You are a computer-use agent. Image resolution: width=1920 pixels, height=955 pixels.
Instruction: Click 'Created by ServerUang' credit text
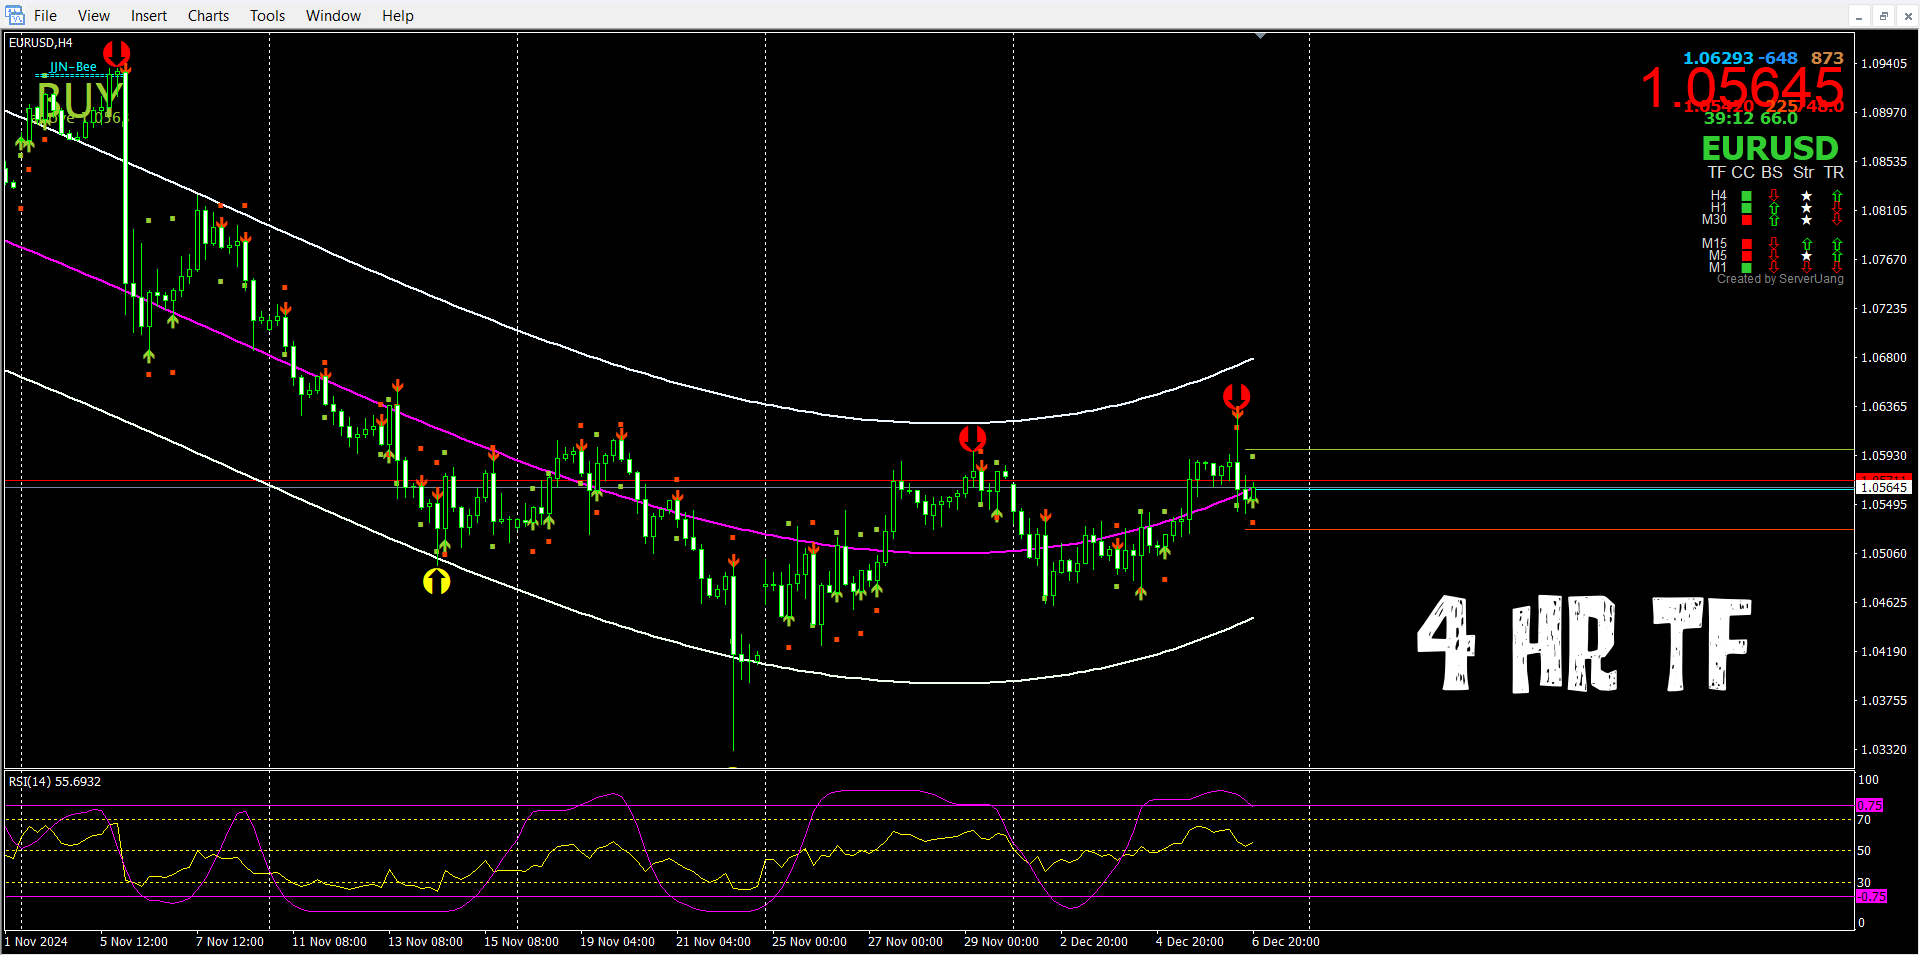click(x=1780, y=279)
